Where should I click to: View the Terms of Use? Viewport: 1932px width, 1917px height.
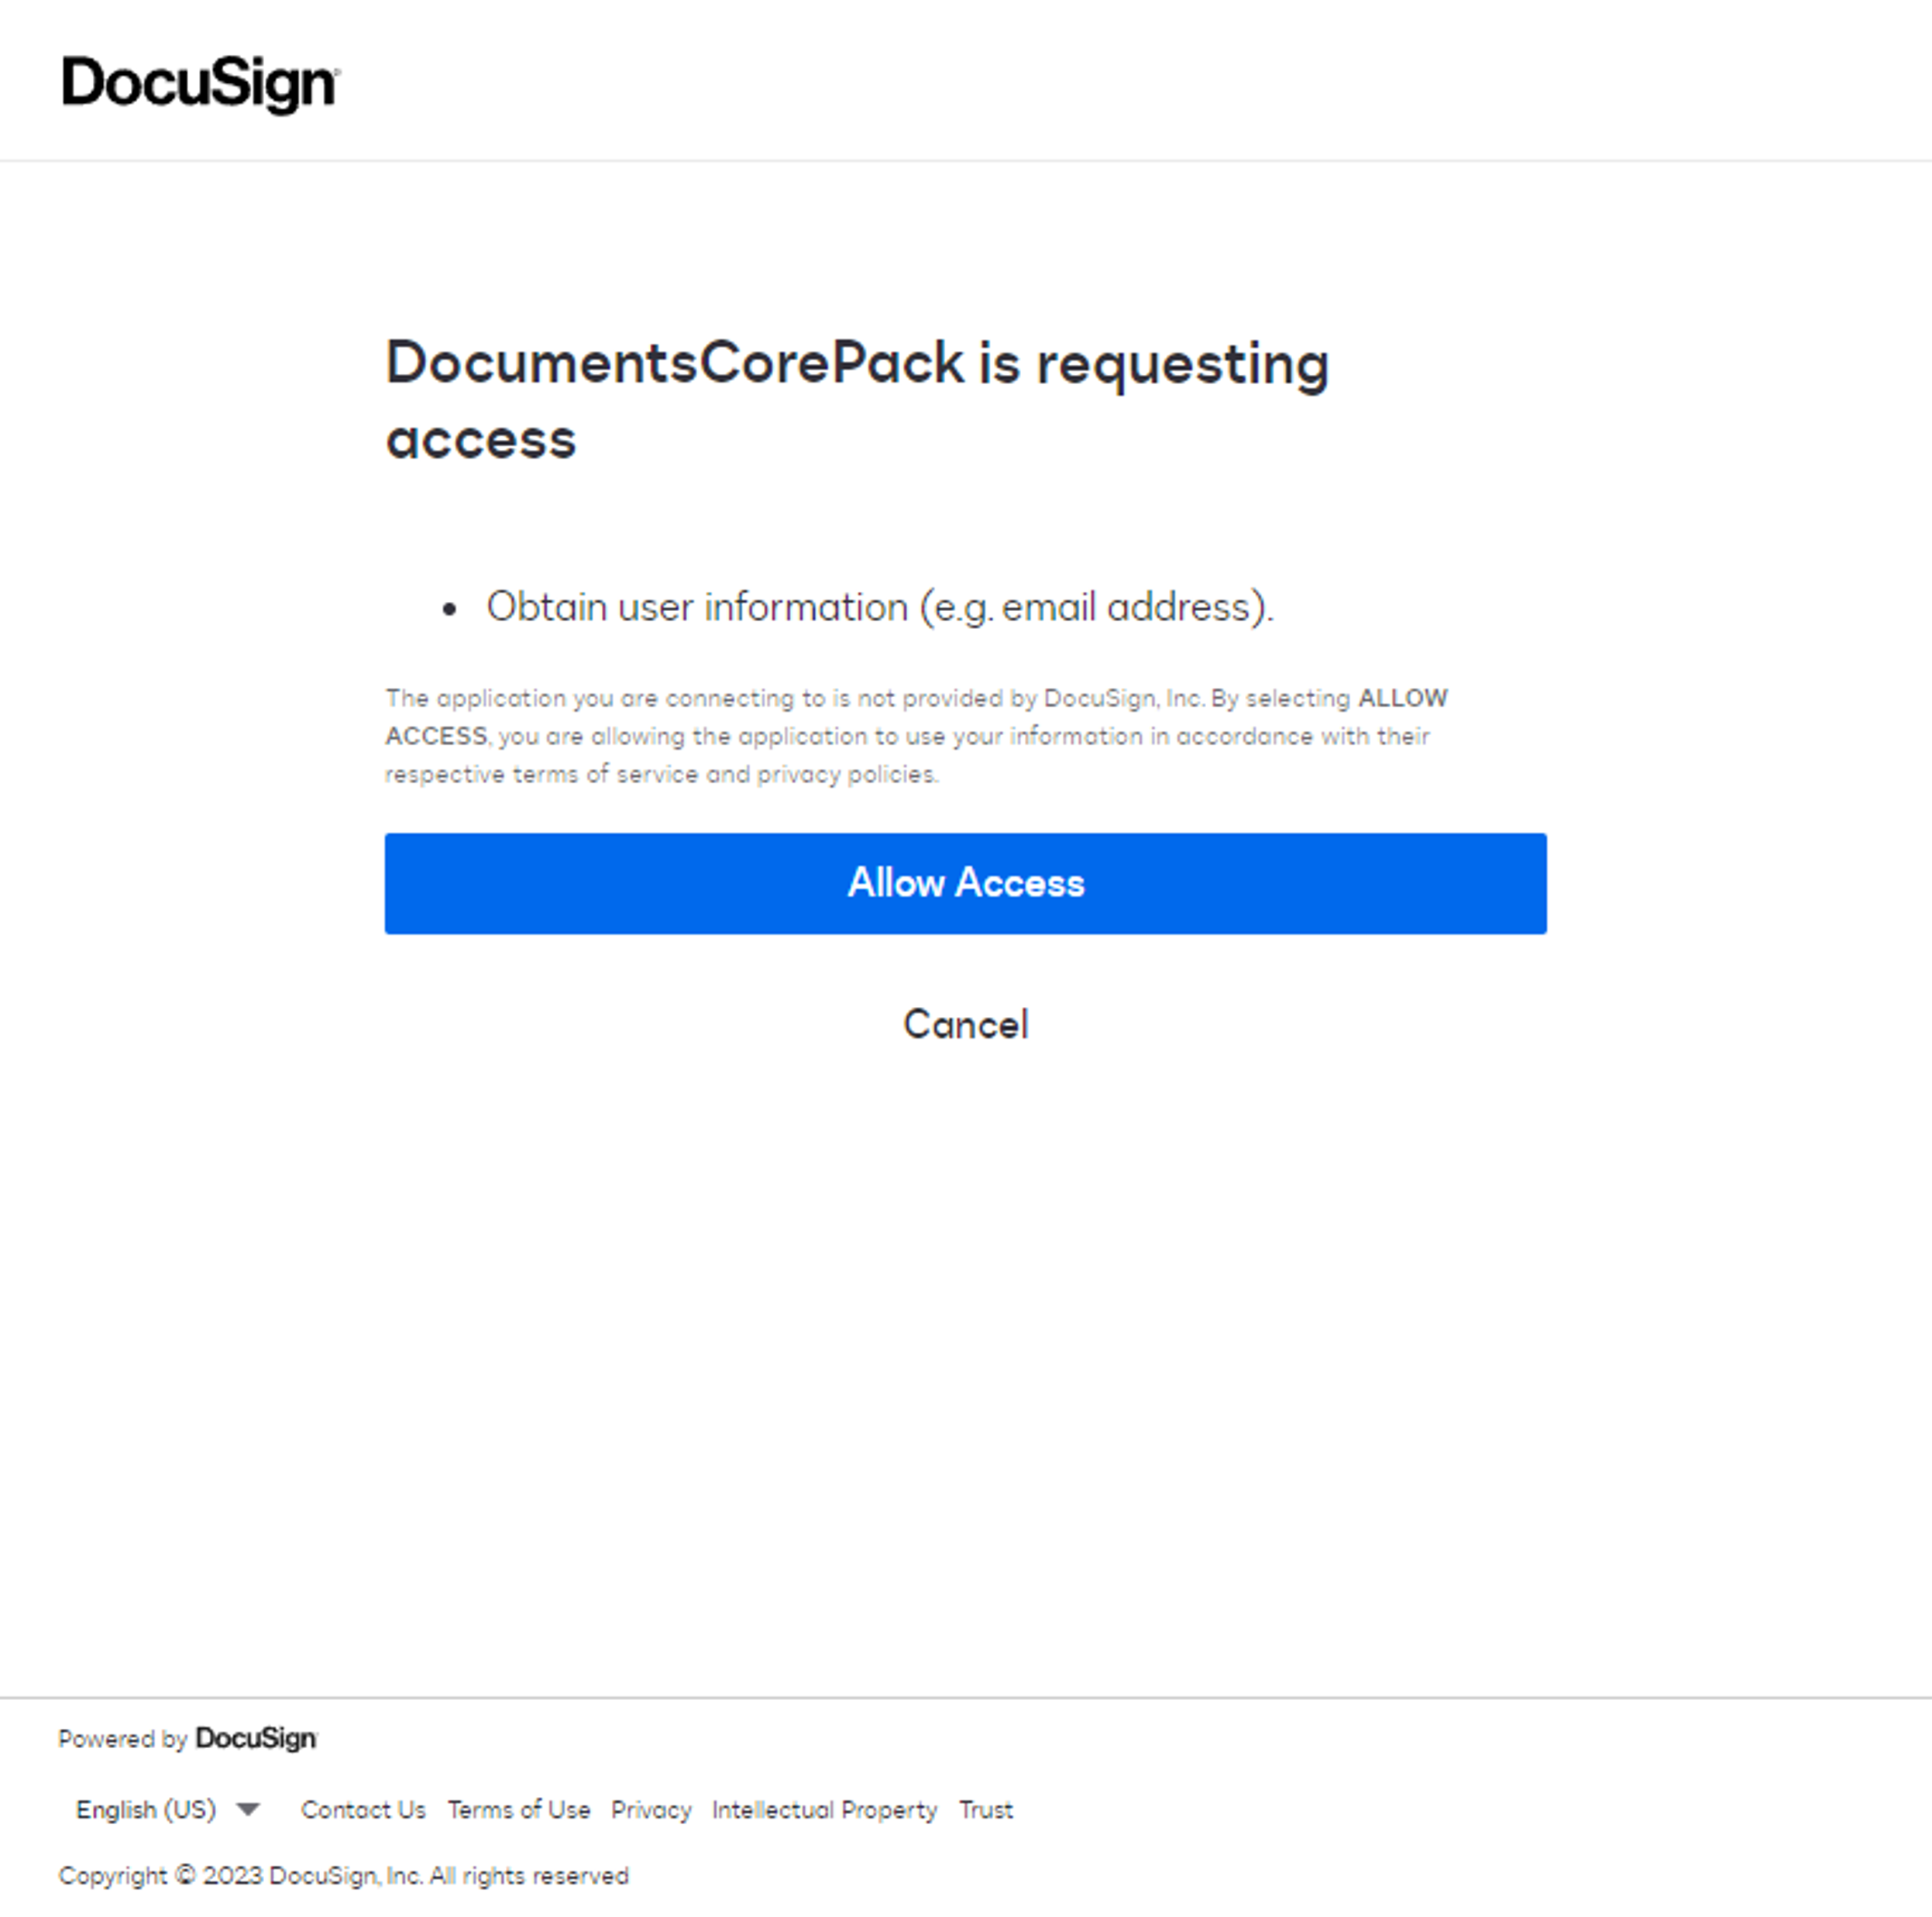point(519,1809)
